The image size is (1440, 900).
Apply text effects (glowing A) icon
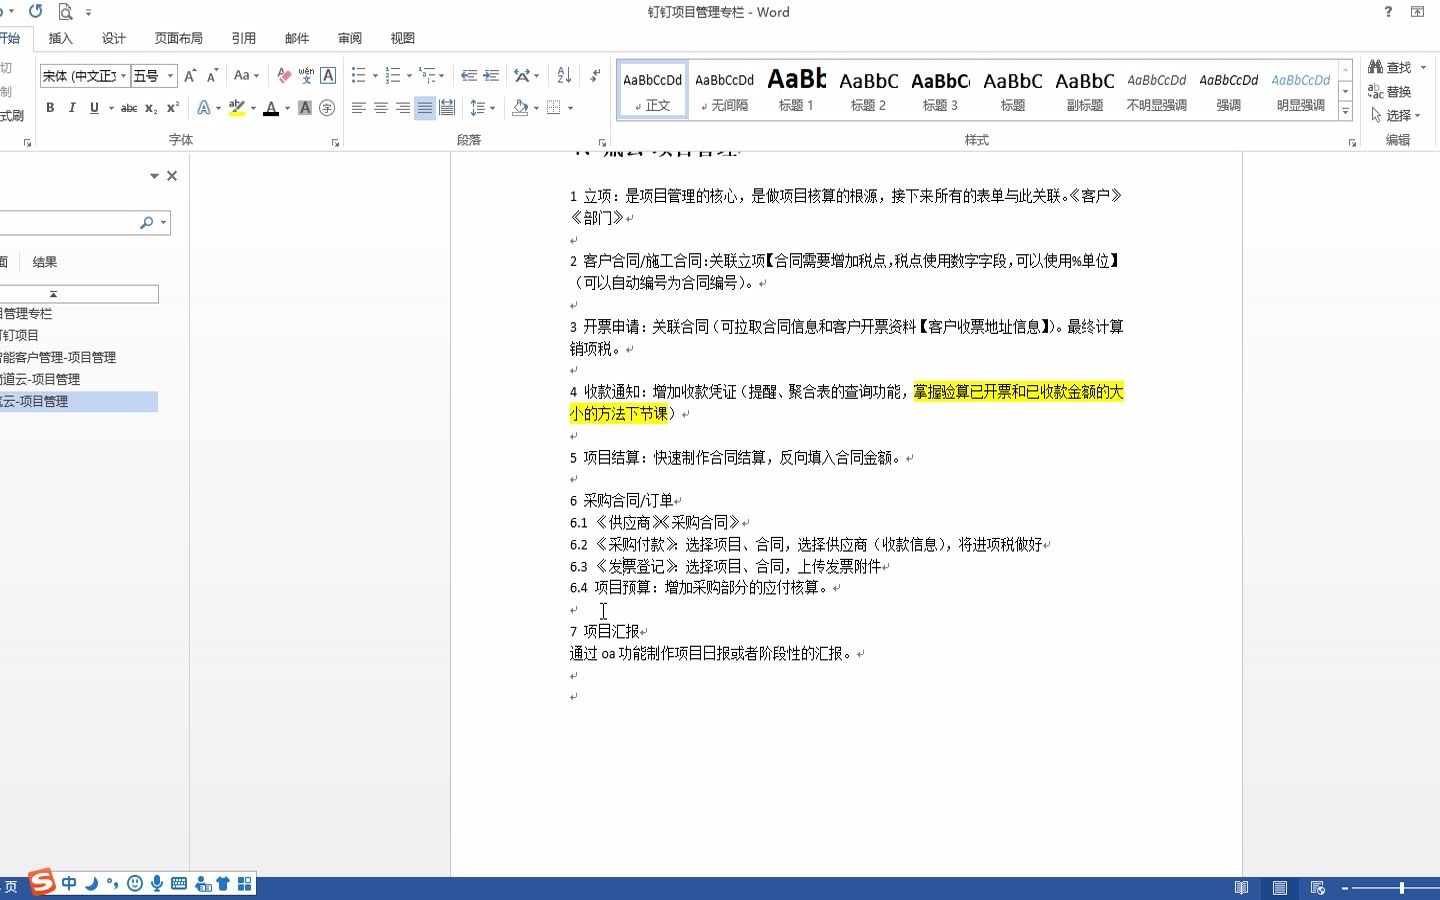pyautogui.click(x=204, y=108)
